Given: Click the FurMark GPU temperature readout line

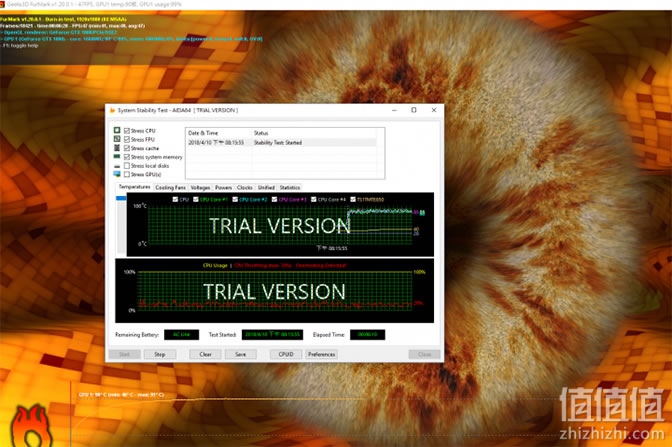Looking at the screenshot, I should tap(121, 394).
